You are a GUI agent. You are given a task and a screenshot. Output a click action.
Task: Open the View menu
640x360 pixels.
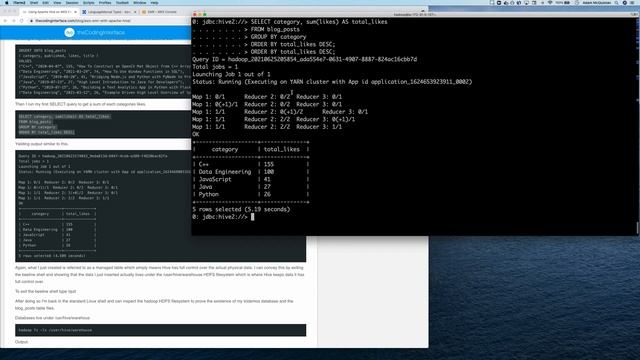pos(57,2)
